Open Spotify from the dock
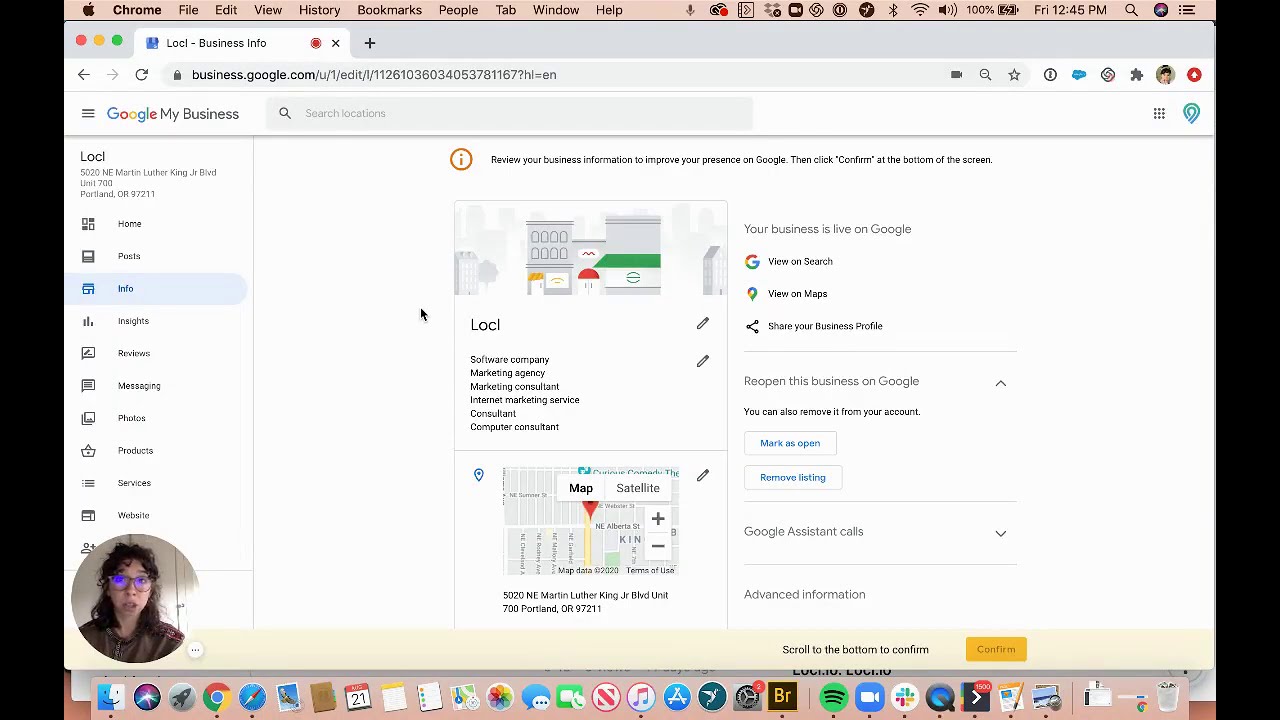This screenshot has width=1280, height=720. pyautogui.click(x=834, y=696)
